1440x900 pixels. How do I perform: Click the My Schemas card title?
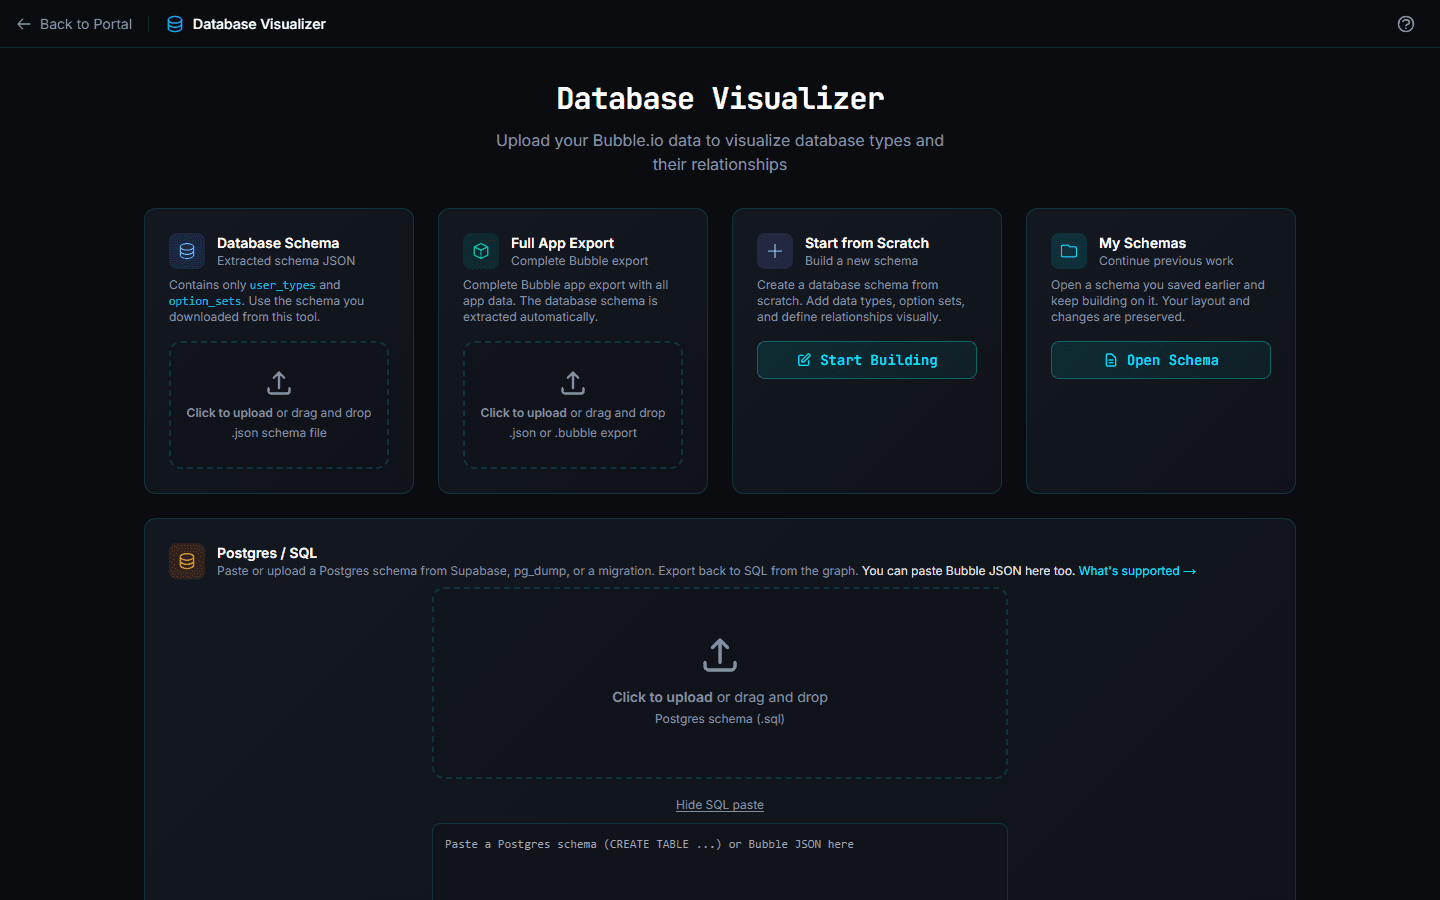(1142, 243)
